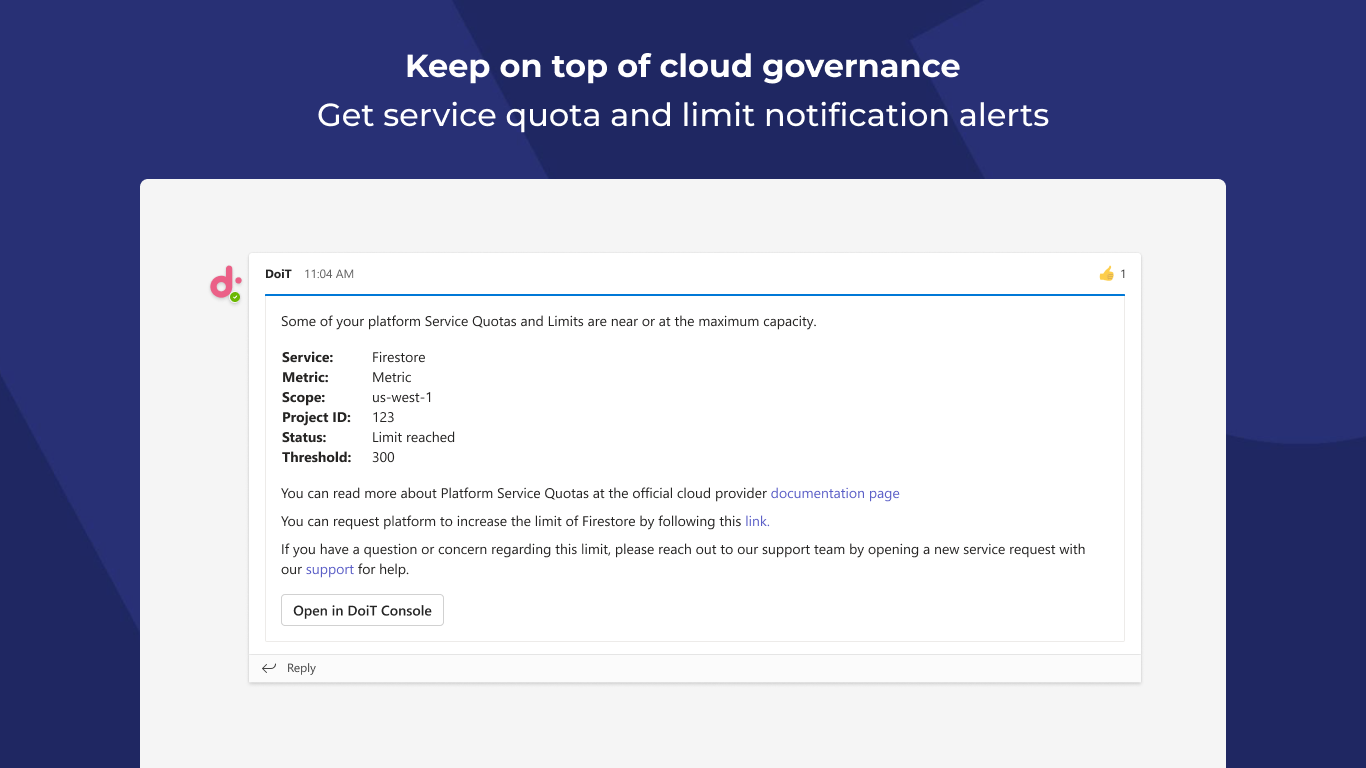Open the documentation page link

[835, 493]
